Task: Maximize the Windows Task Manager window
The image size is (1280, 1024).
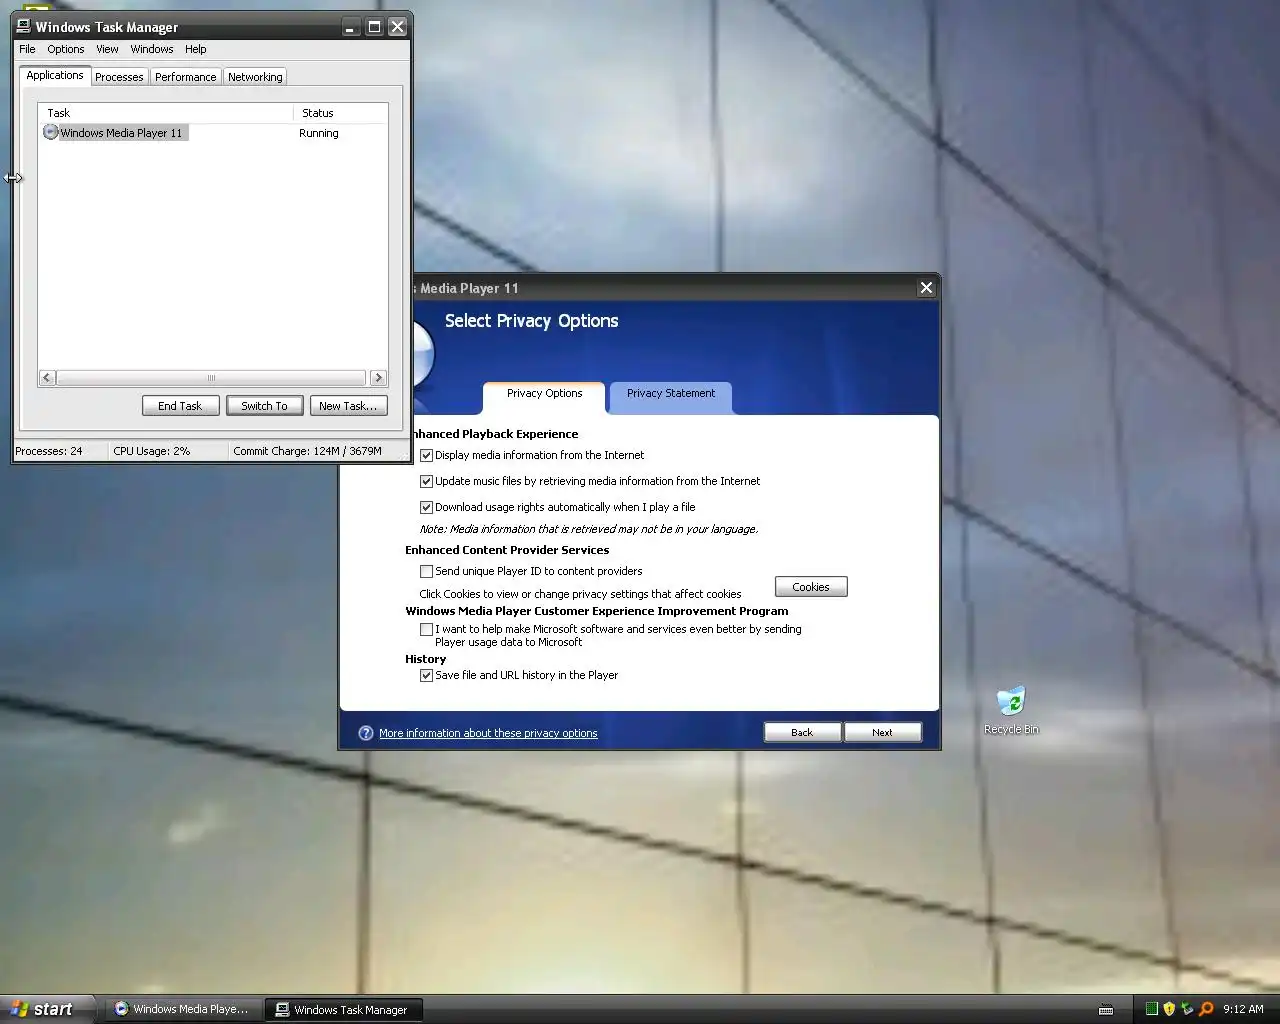Action: (374, 27)
